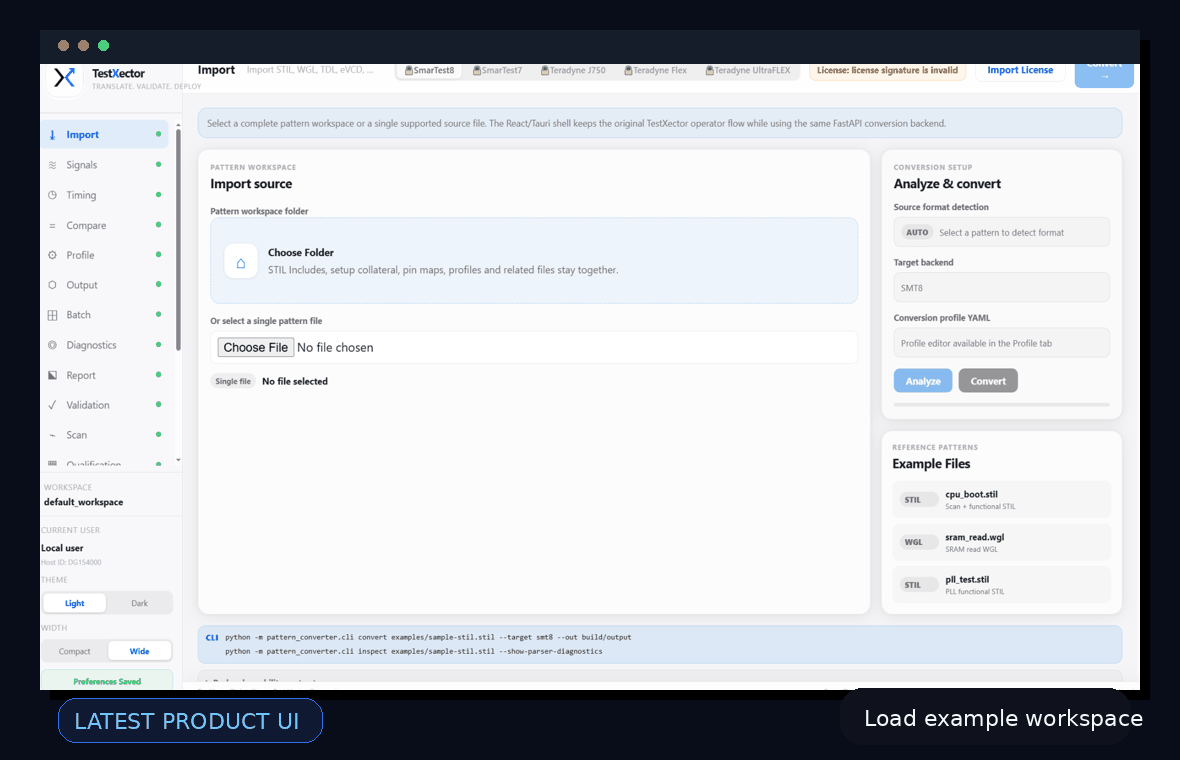Click the Import sidebar arrow icon

click(53, 135)
